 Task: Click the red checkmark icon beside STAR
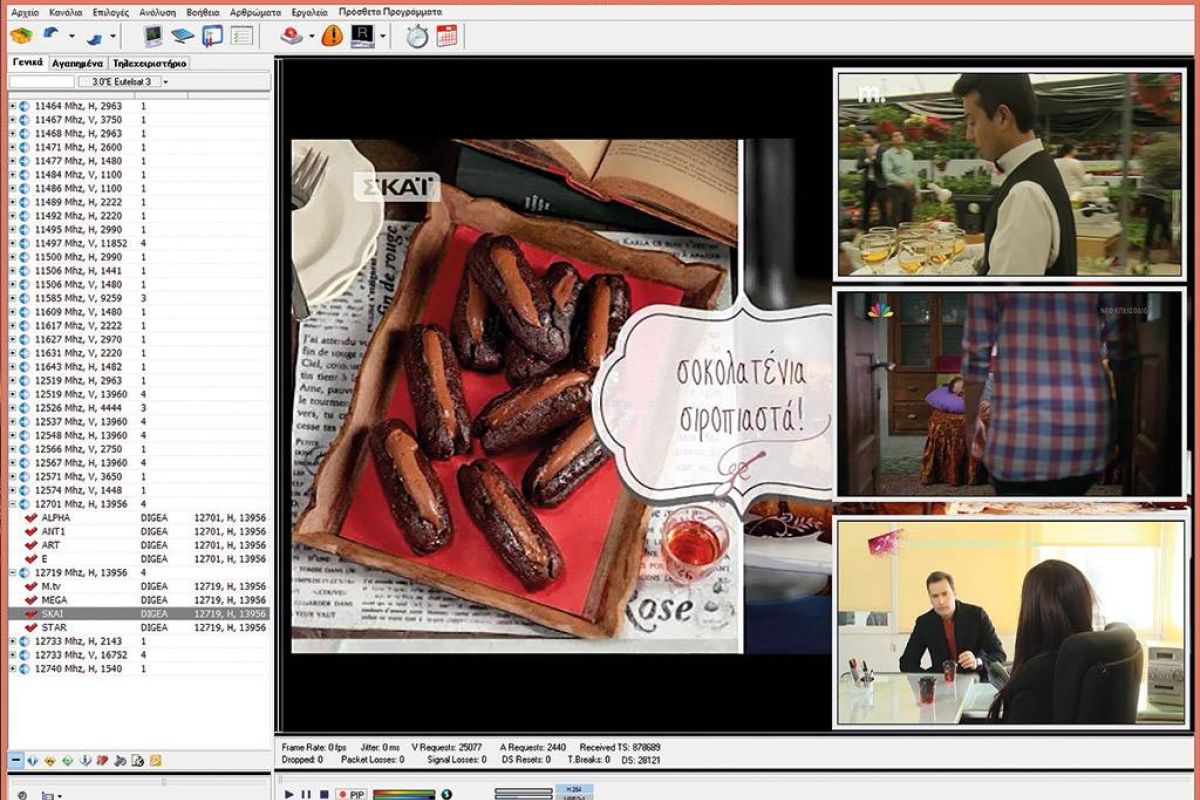tap(31, 627)
